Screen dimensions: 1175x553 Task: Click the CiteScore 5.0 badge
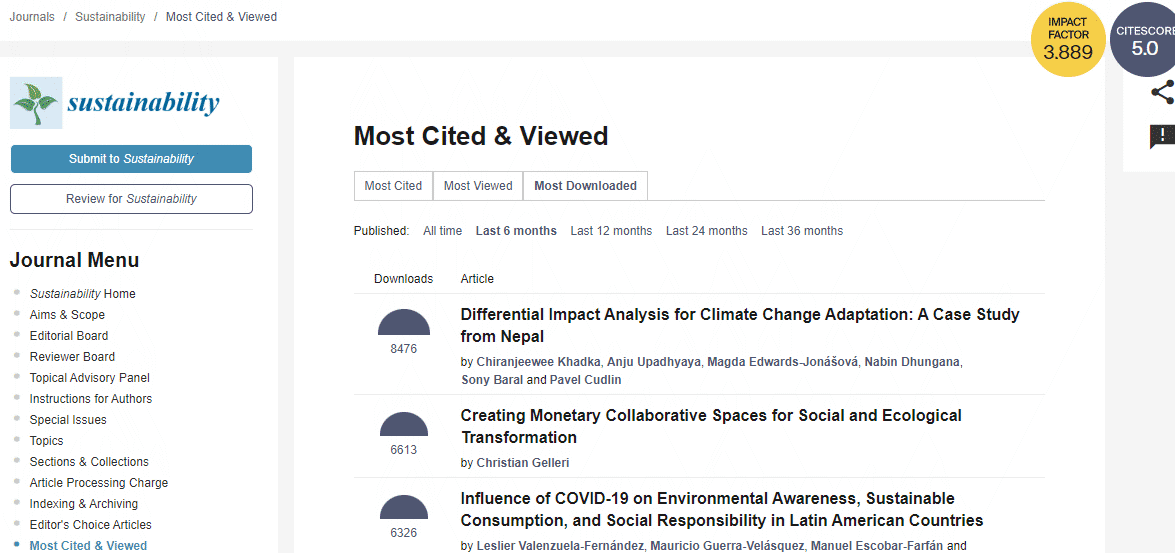point(1143,40)
